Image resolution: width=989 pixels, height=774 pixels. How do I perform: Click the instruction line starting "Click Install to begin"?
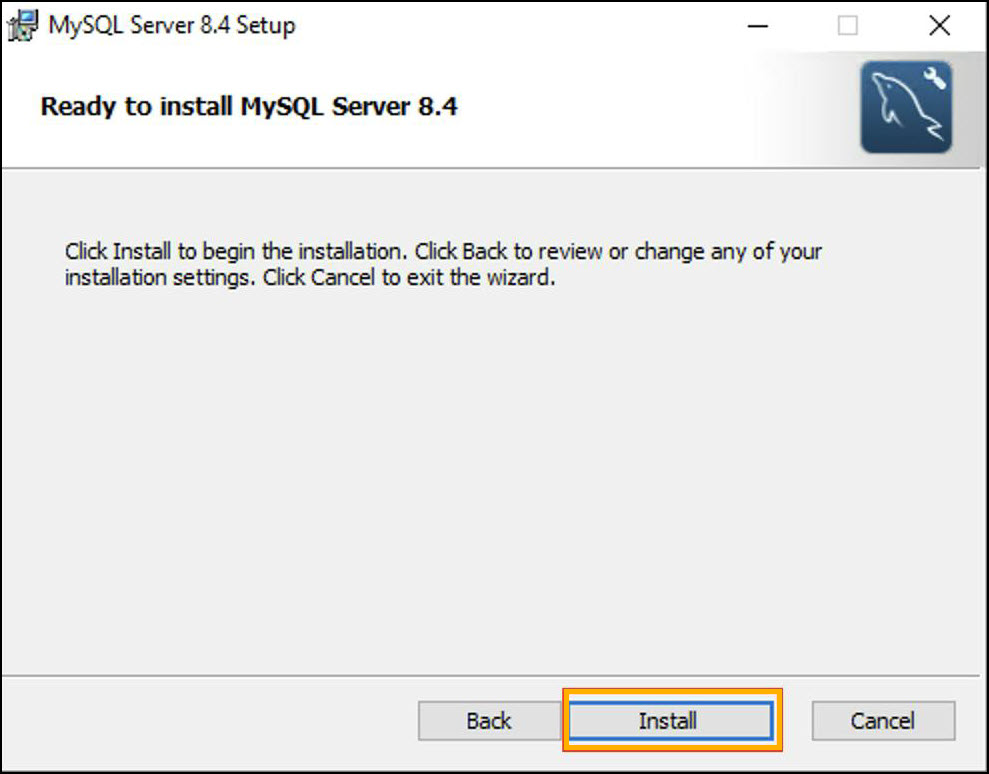pyautogui.click(x=443, y=251)
